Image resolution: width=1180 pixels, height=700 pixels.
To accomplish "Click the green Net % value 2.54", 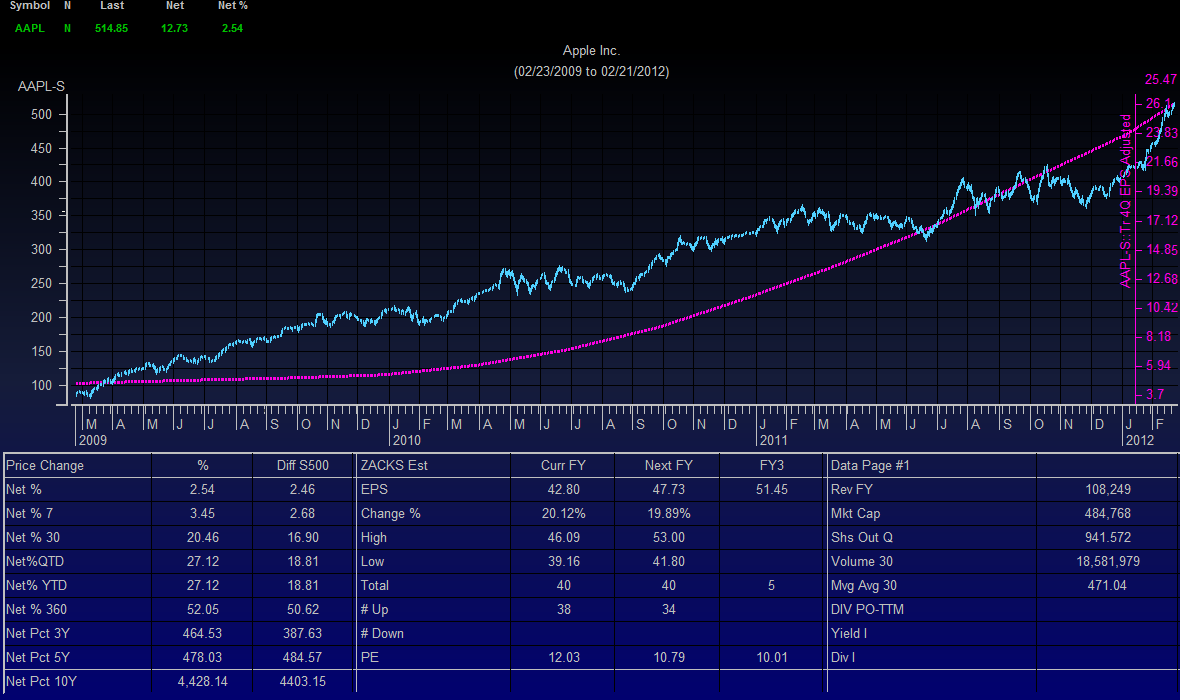I will pyautogui.click(x=232, y=28).
